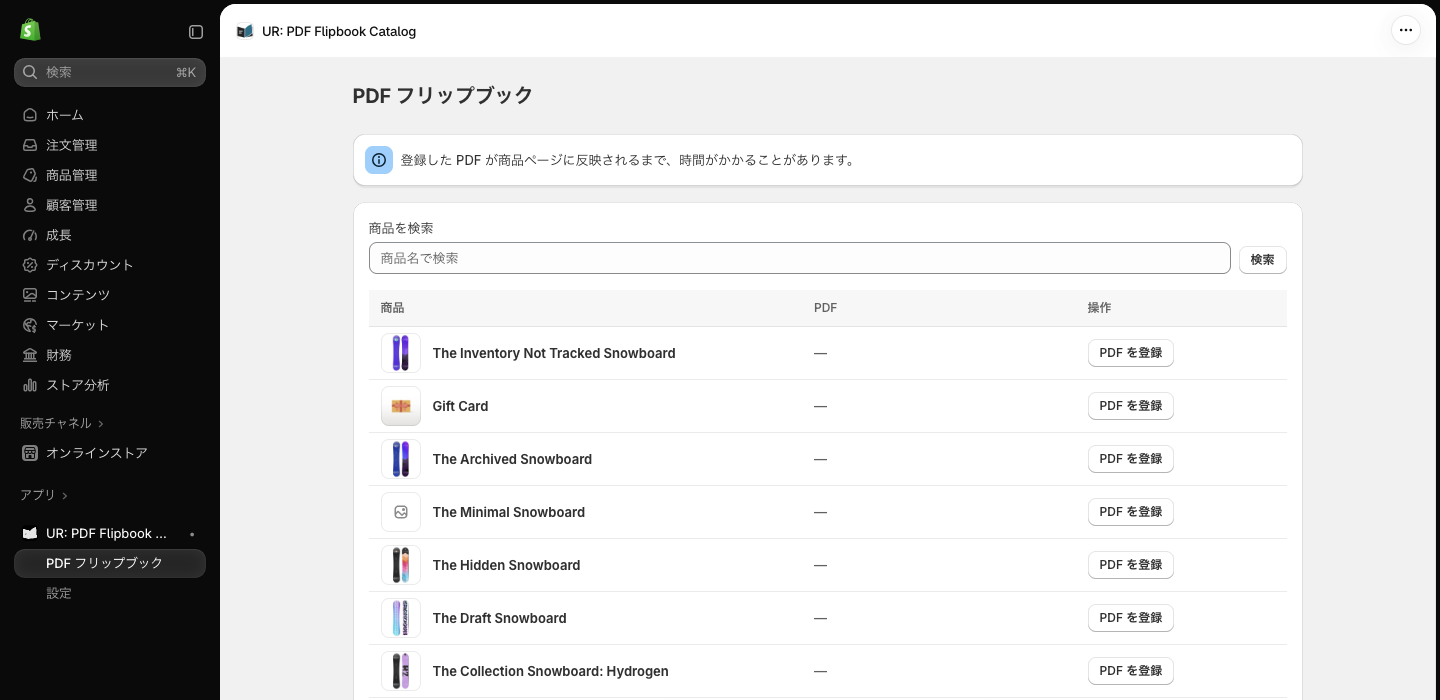Image resolution: width=1440 pixels, height=700 pixels.
Task: Click the pin dot next to UR: PDF Flipbook
Action: (x=192, y=534)
